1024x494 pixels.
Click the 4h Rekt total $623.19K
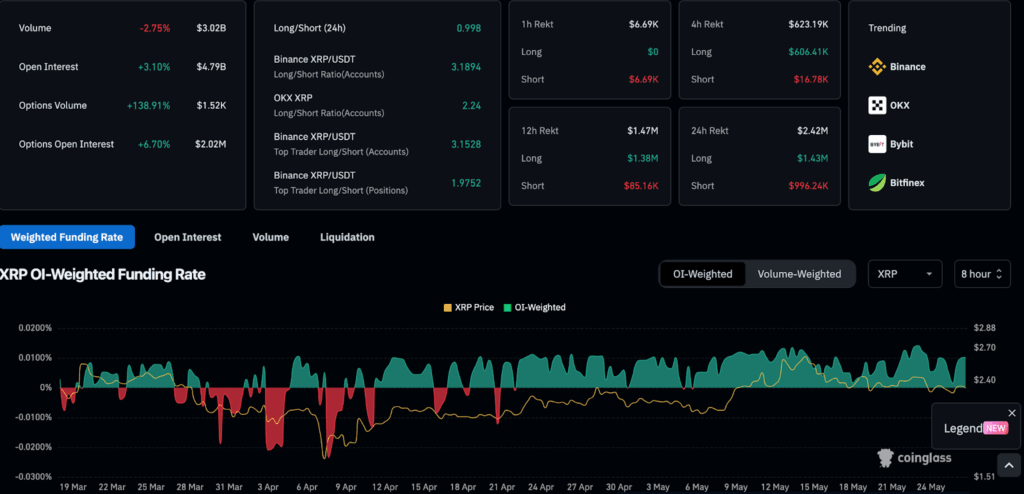tap(808, 24)
